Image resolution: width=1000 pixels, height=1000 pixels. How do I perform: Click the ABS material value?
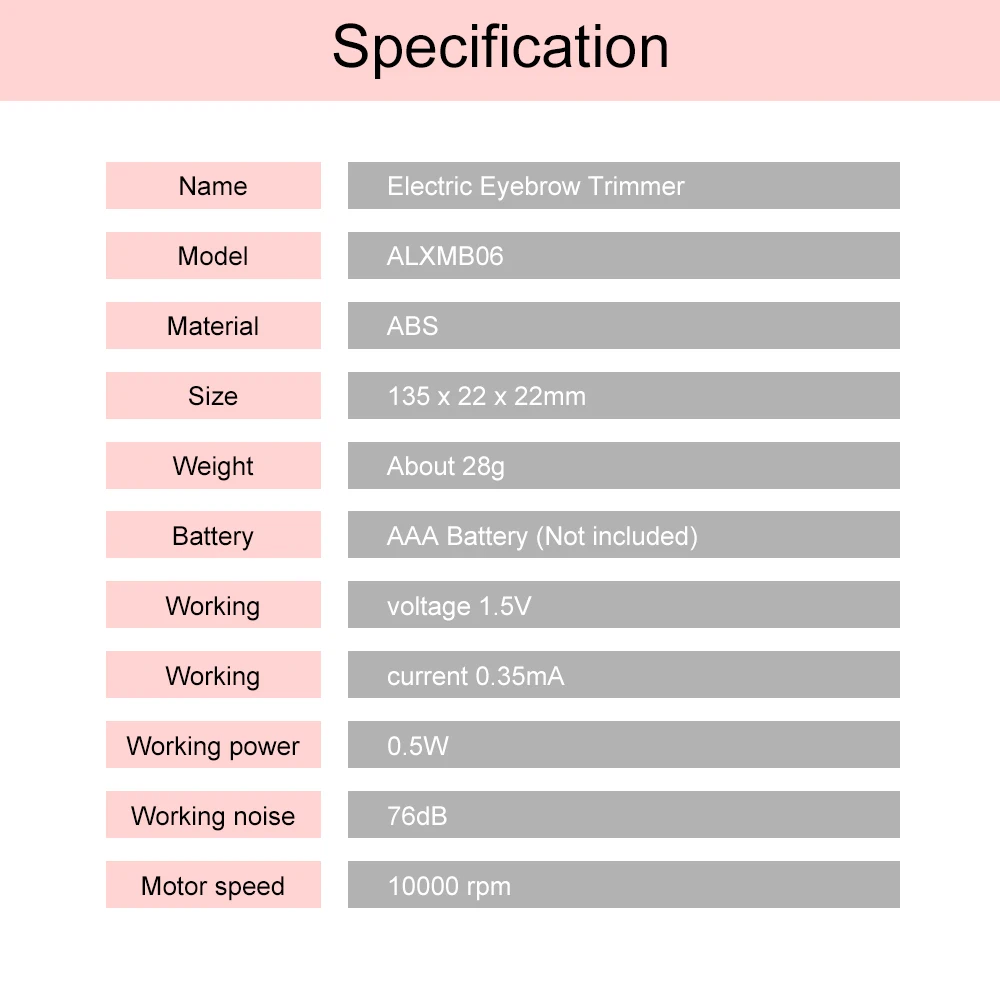tap(412, 326)
